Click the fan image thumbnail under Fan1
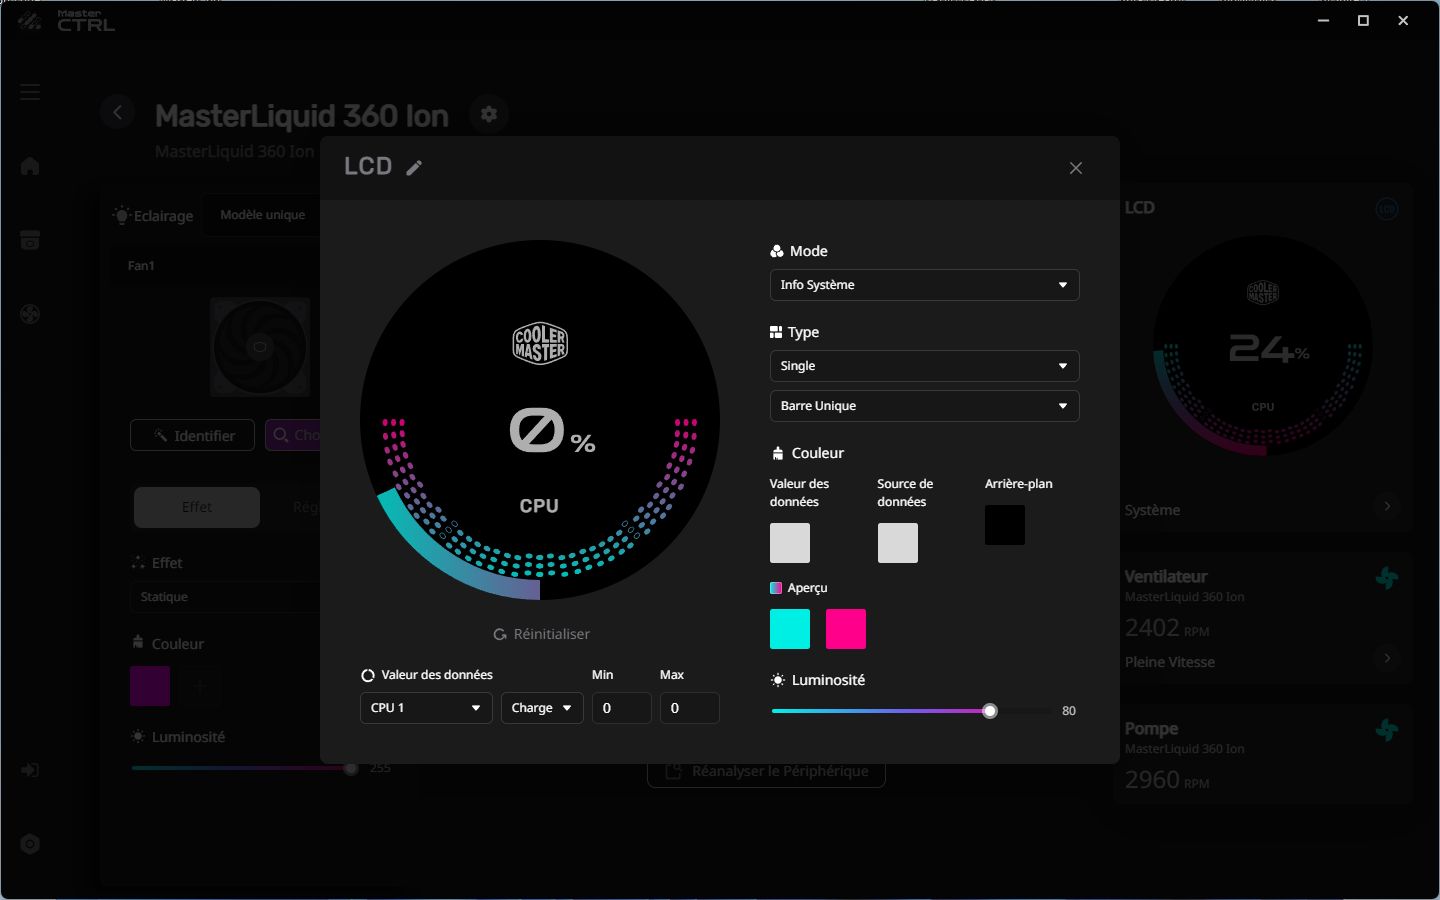Image resolution: width=1440 pixels, height=900 pixels. pyautogui.click(x=260, y=347)
